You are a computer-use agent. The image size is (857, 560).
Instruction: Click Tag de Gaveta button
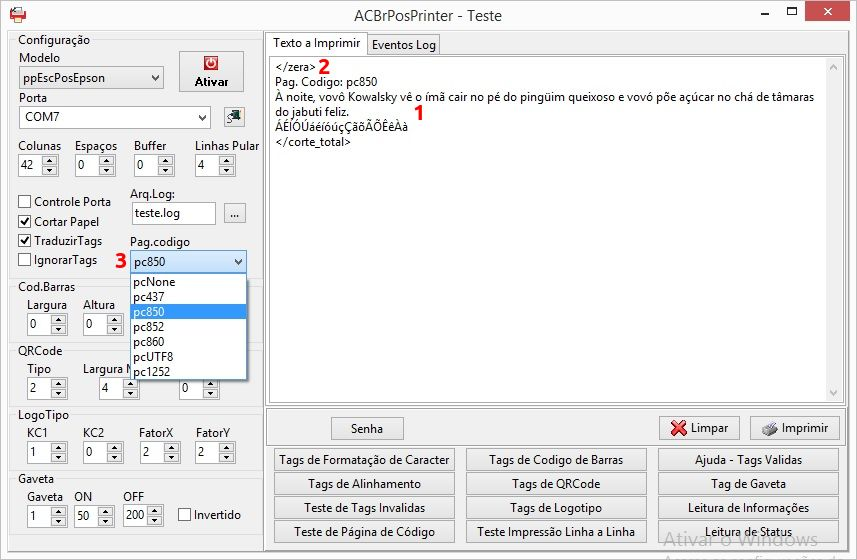[x=748, y=484]
